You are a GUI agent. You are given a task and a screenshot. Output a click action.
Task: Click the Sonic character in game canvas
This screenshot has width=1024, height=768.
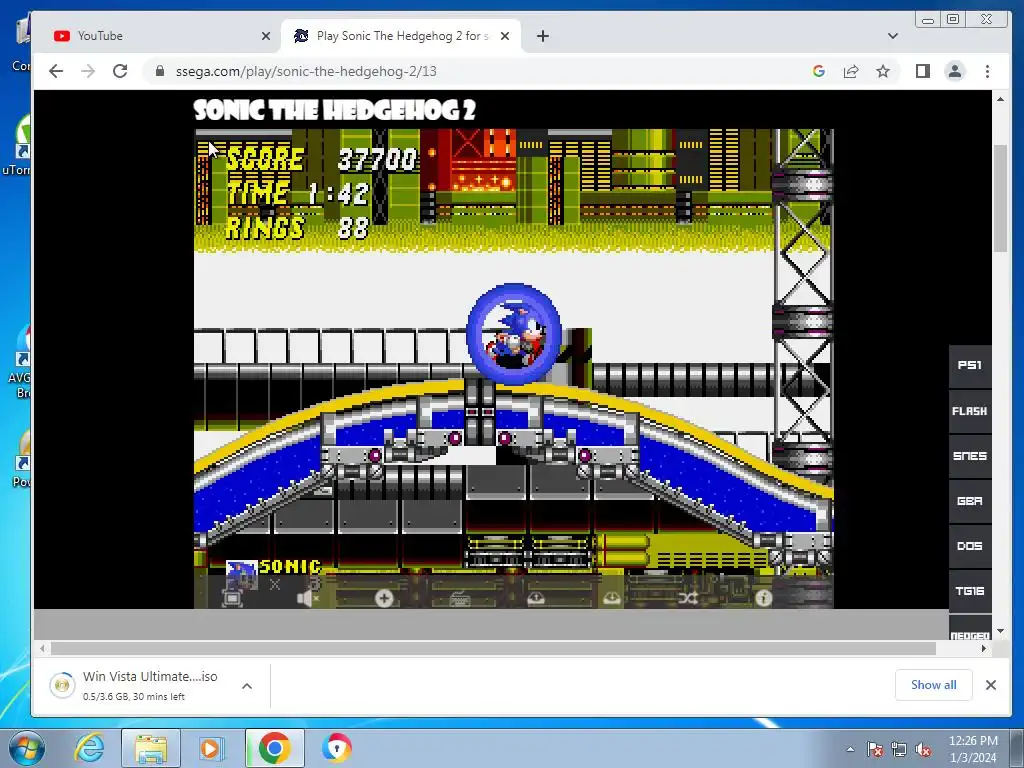pyautogui.click(x=514, y=334)
